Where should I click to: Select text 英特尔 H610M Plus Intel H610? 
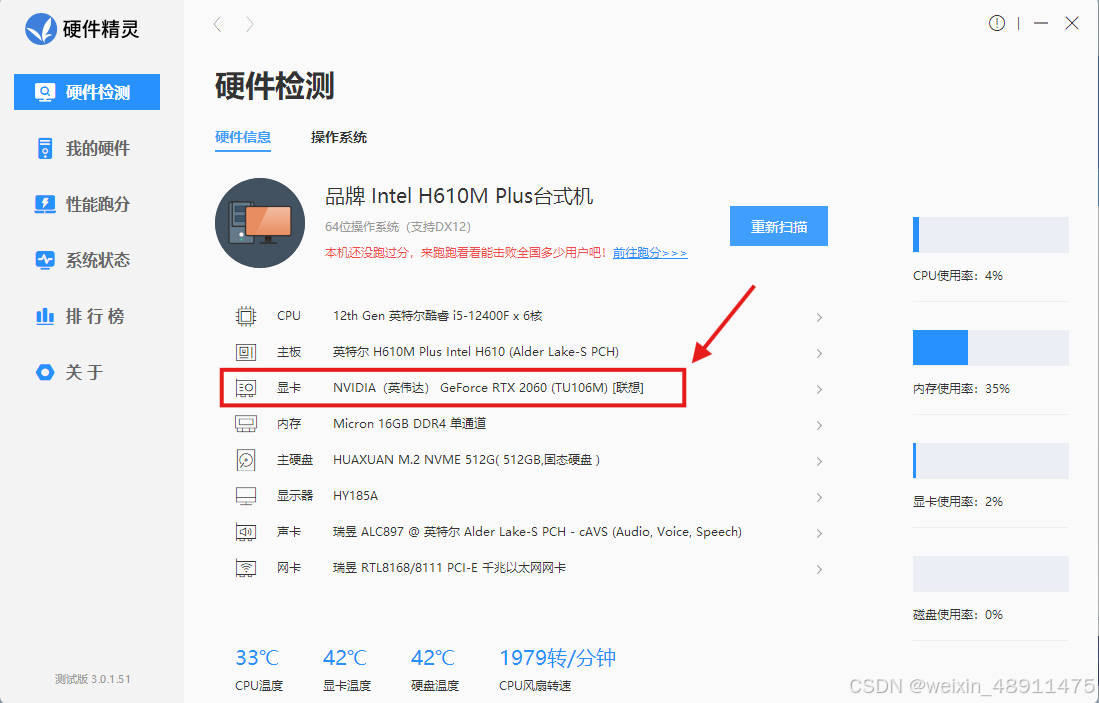pos(419,352)
